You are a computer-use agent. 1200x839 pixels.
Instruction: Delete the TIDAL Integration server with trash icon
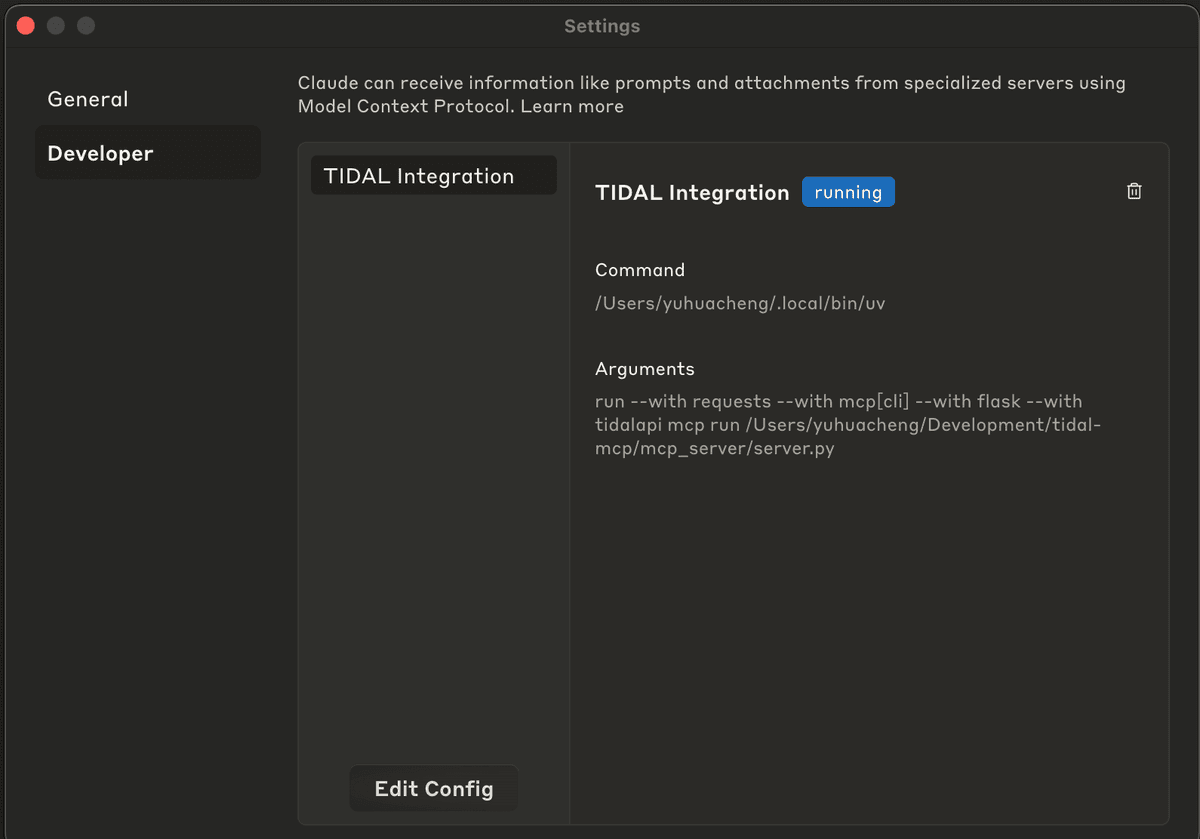tap(1134, 191)
